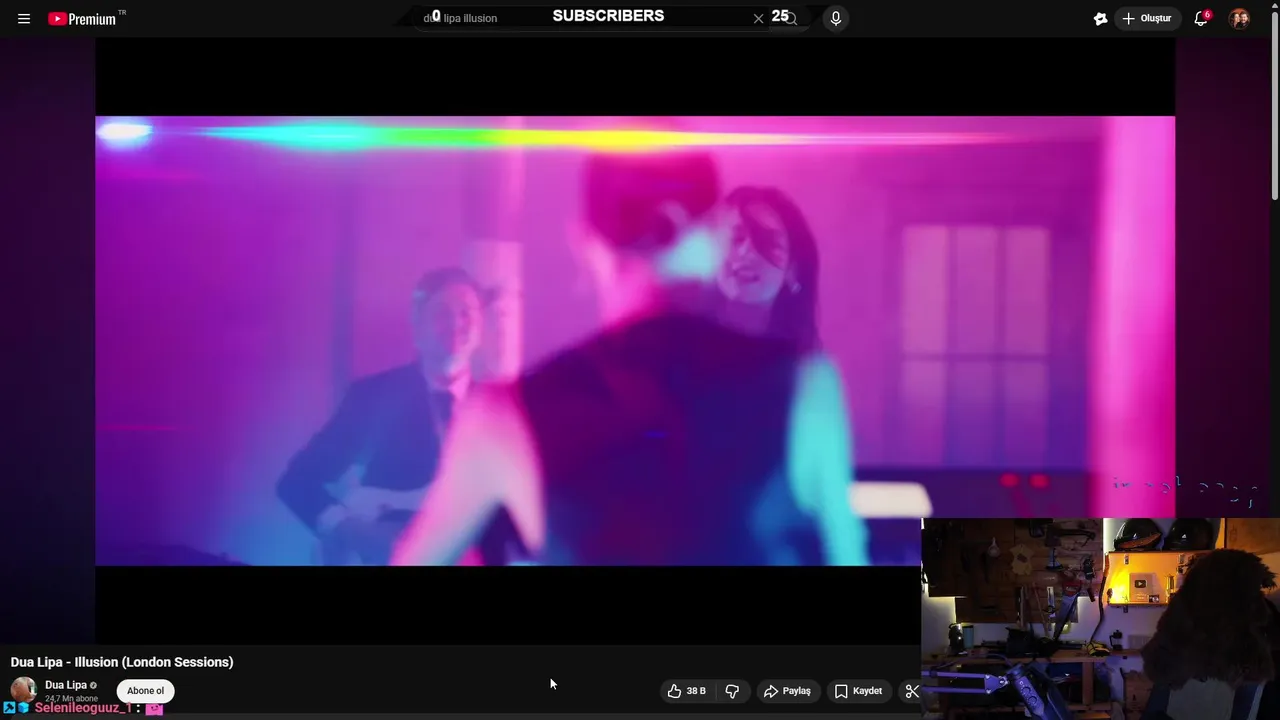Start voice search with the microphone
The image size is (1280, 720).
(836, 18)
